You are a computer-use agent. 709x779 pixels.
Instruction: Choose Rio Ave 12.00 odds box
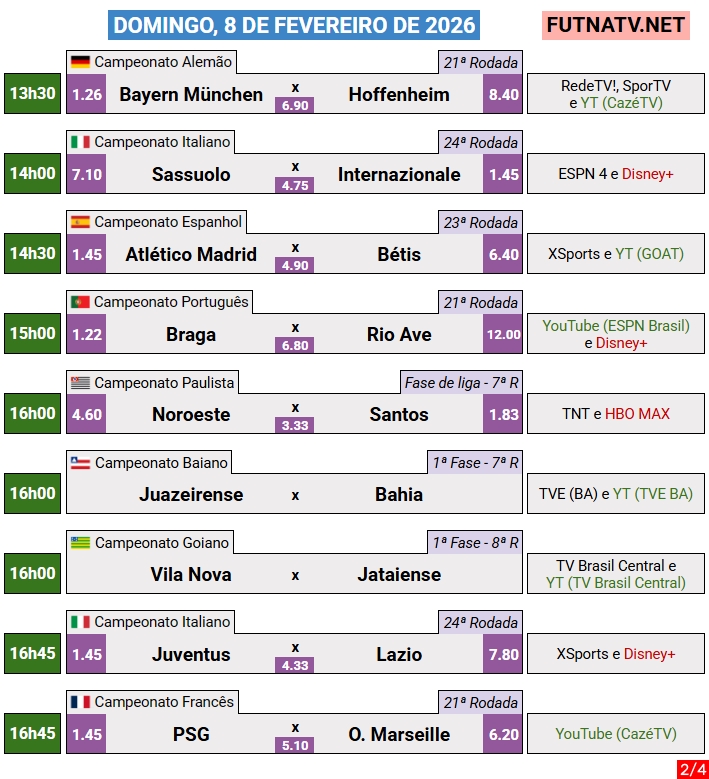tap(503, 335)
